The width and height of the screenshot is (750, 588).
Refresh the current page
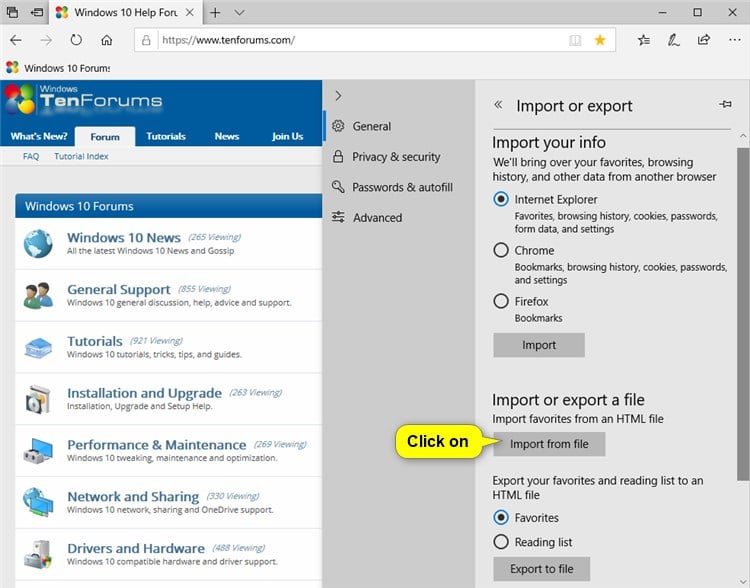(x=76, y=40)
